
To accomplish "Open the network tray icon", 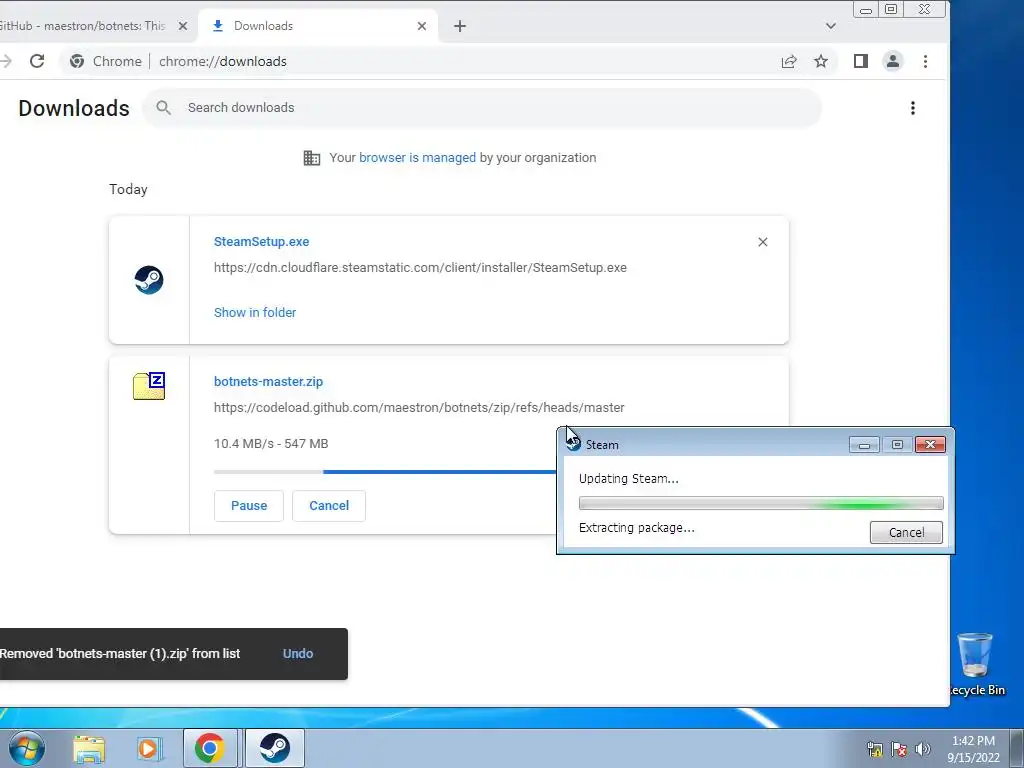I will 874,749.
